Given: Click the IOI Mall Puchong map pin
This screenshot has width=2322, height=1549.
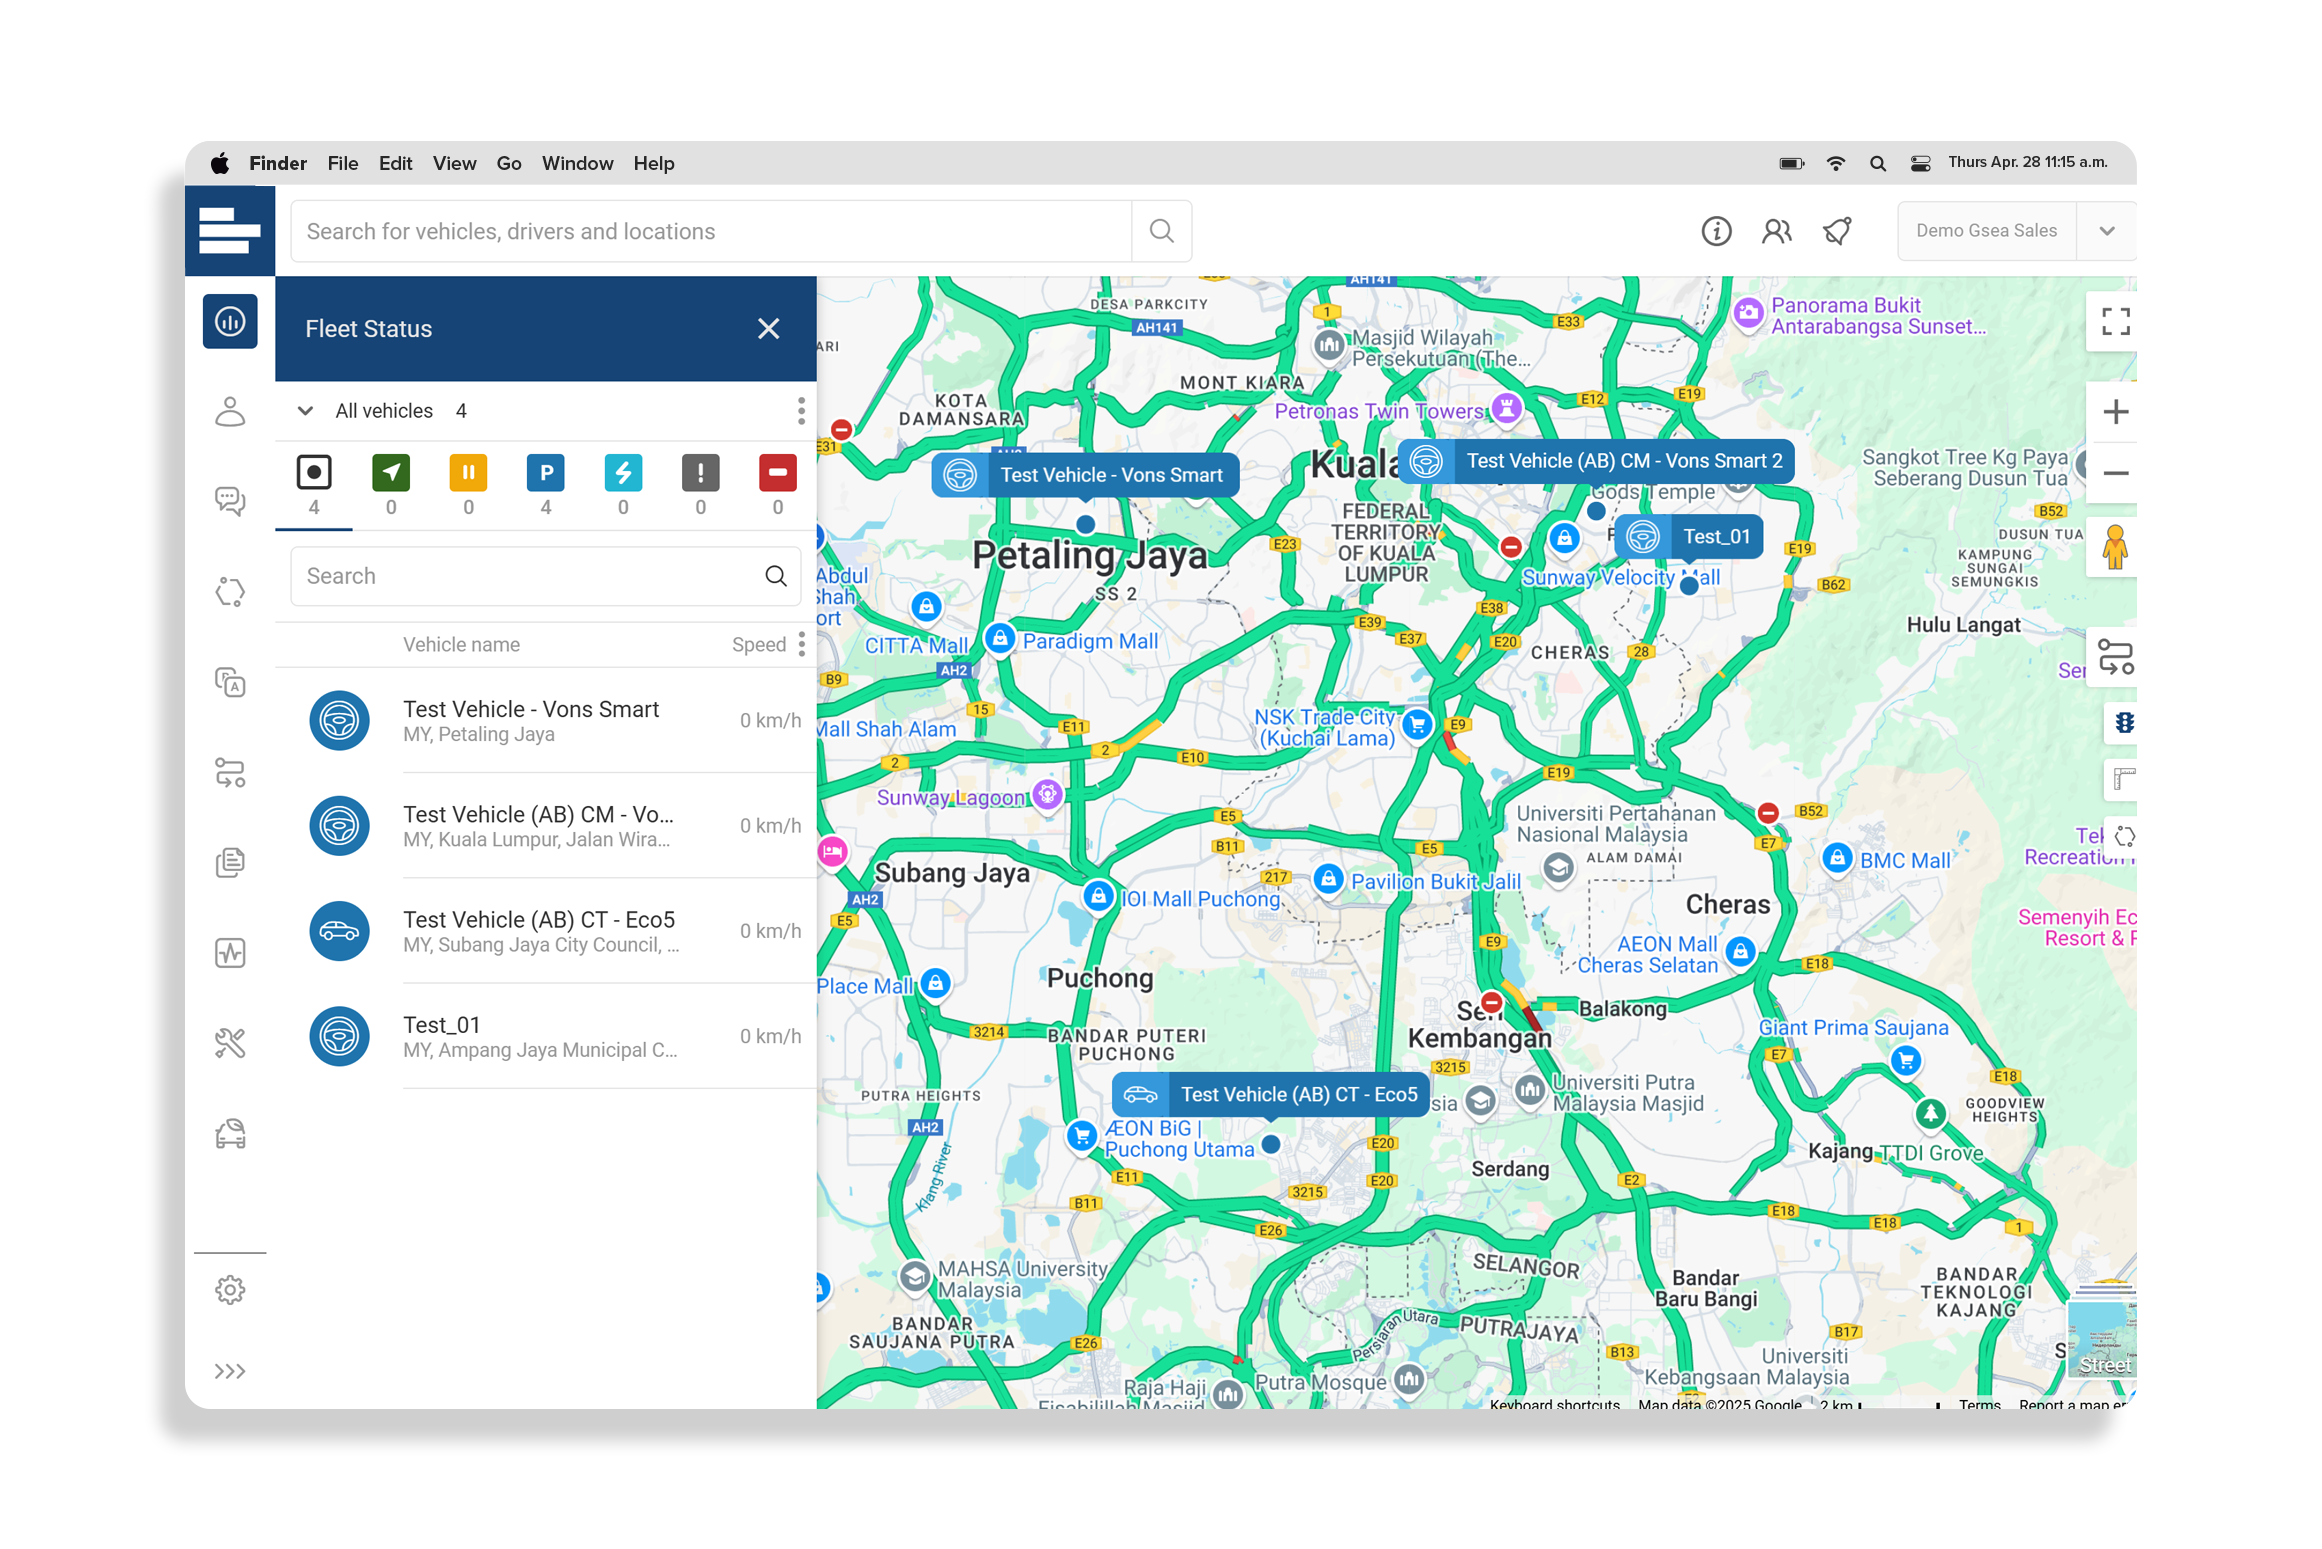Looking at the screenshot, I should (1099, 896).
